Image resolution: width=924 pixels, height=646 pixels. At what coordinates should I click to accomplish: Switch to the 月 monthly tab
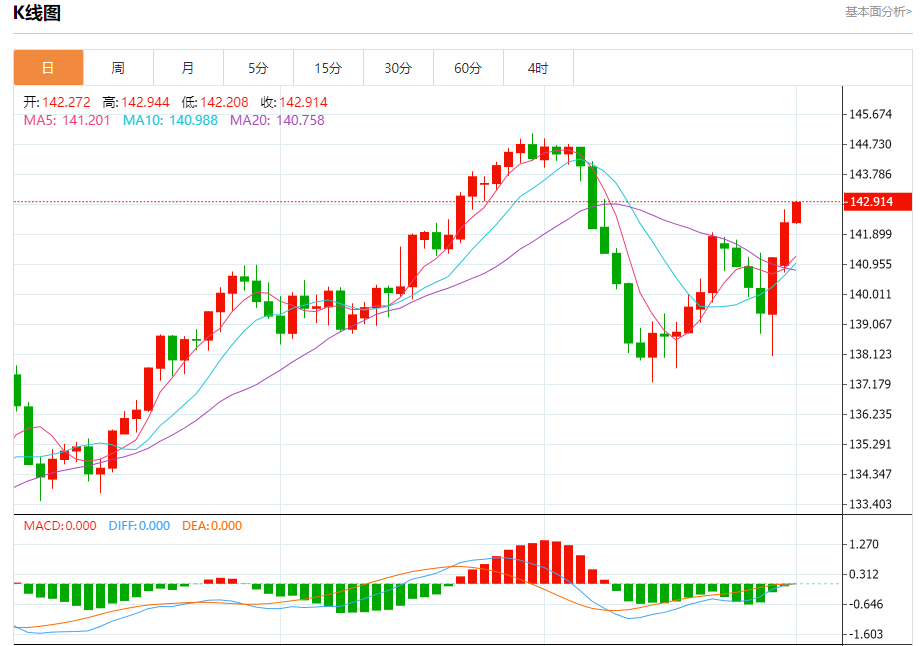188,68
